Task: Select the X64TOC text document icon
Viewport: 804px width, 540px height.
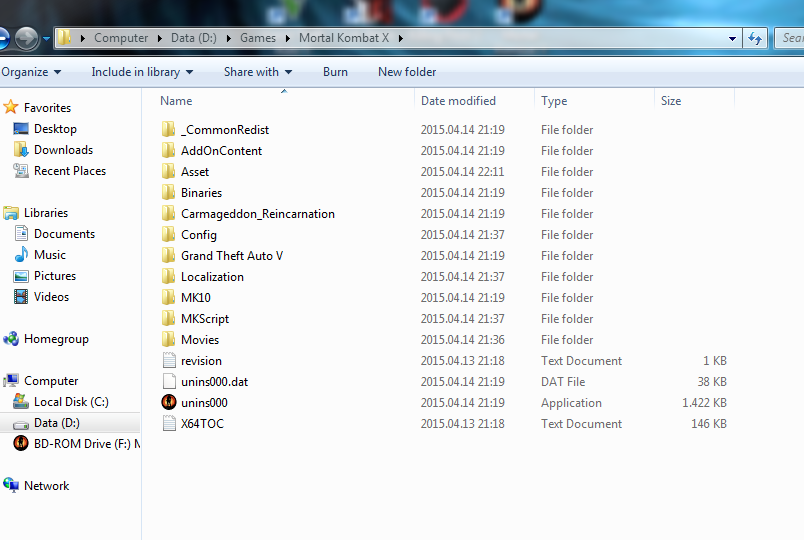Action: click(169, 424)
